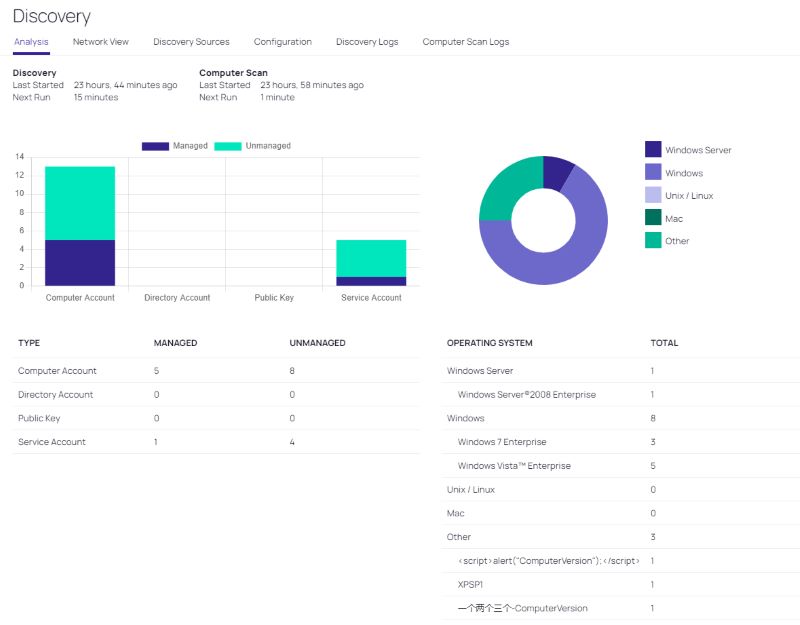Switch to the Network View tab
Viewport: 800px width, 625px height.
click(x=100, y=42)
